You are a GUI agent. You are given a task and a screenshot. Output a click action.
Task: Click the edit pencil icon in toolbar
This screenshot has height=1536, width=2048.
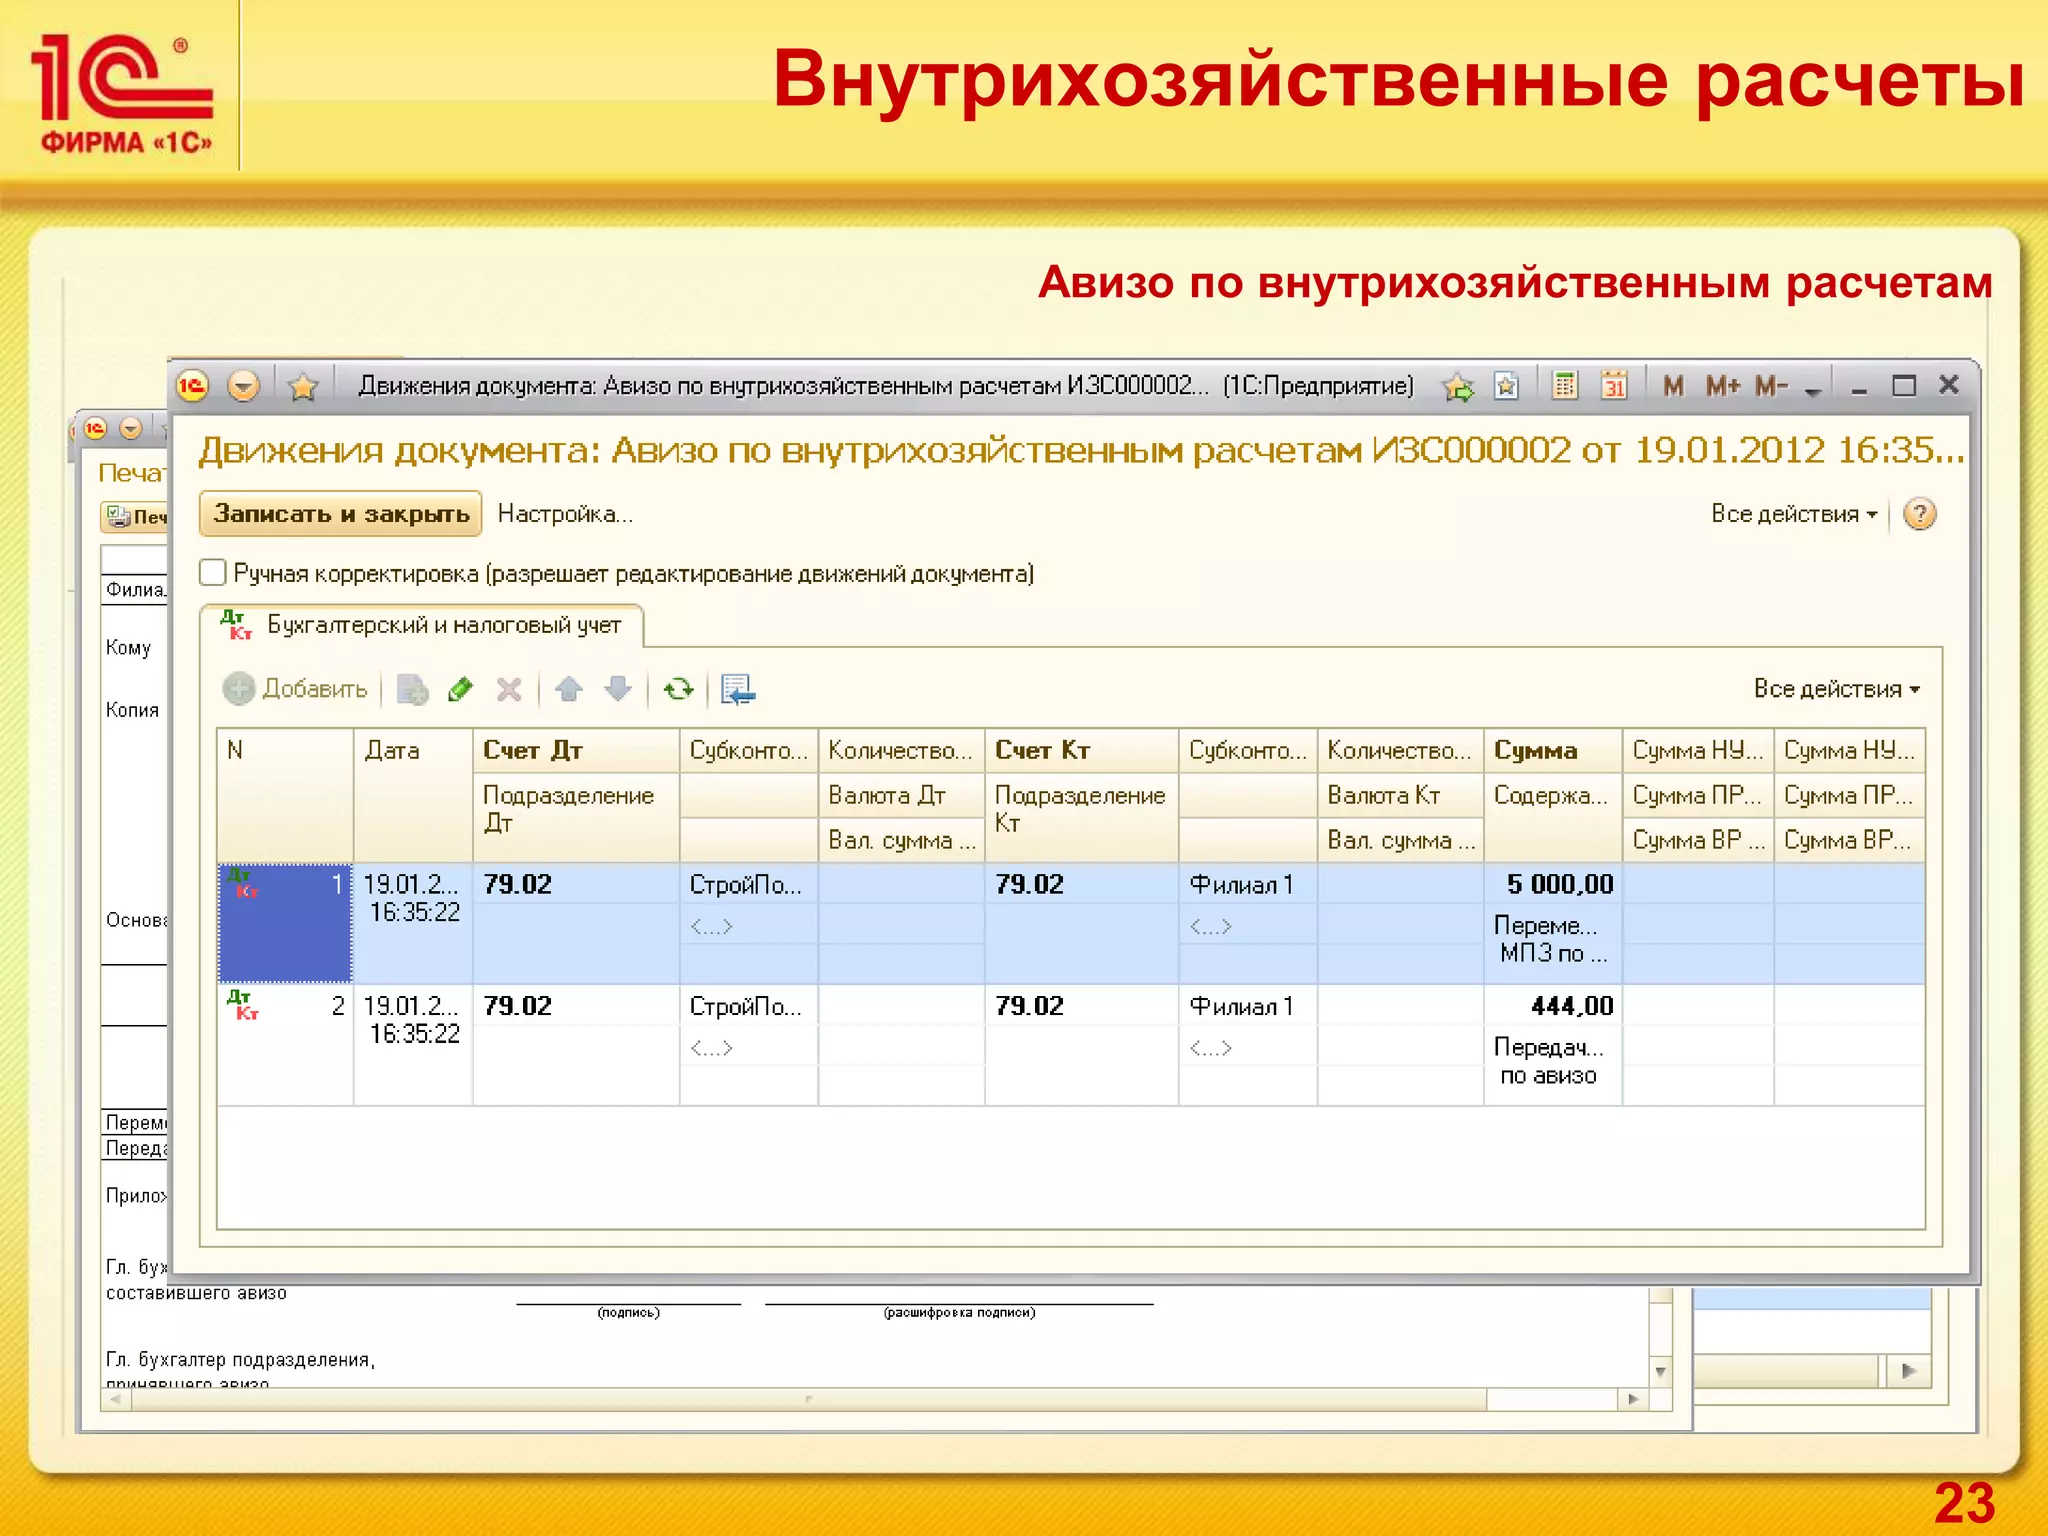click(460, 689)
